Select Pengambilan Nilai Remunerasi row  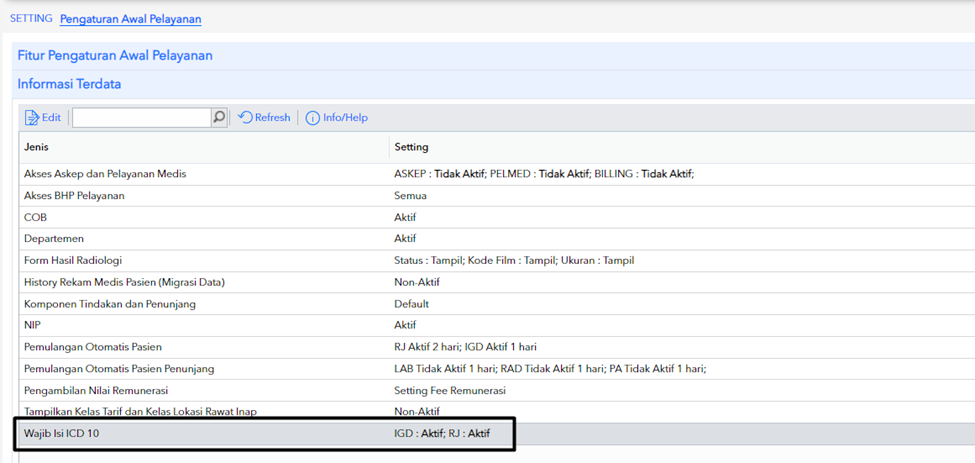click(x=96, y=390)
